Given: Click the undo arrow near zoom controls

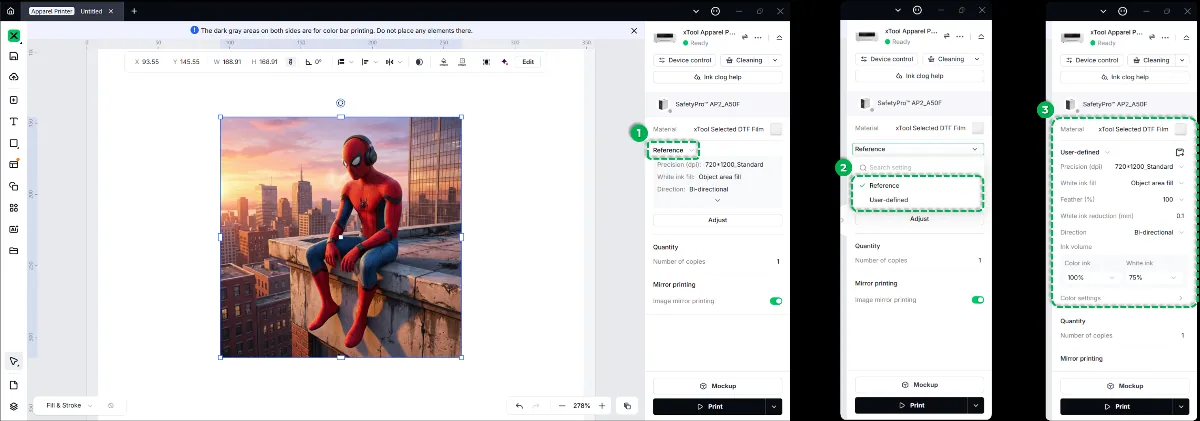Looking at the screenshot, I should 519,406.
